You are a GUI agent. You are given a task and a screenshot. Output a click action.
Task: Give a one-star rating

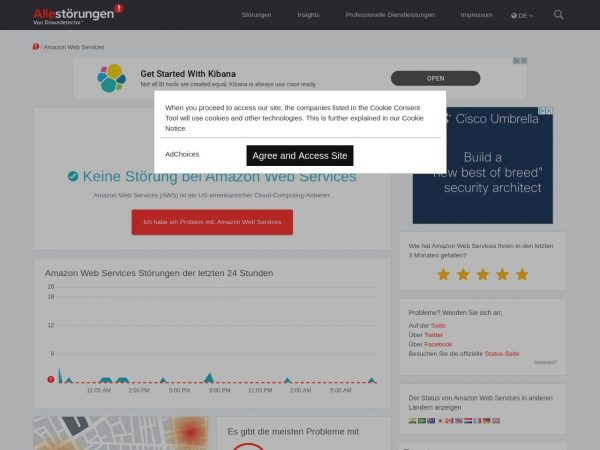[x=443, y=274]
